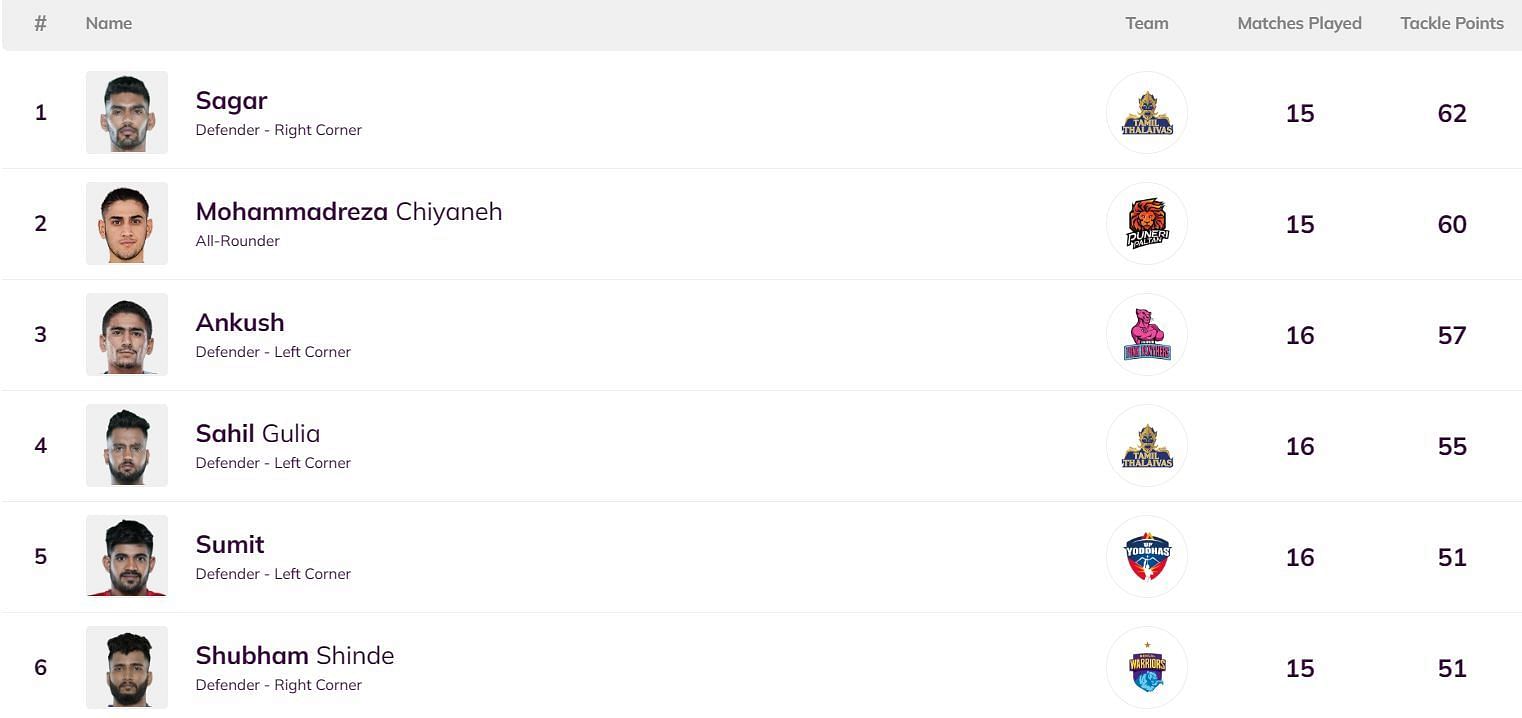
Task: Click the Tamil Thalaivas logo beside Sagar
Action: tap(1147, 112)
